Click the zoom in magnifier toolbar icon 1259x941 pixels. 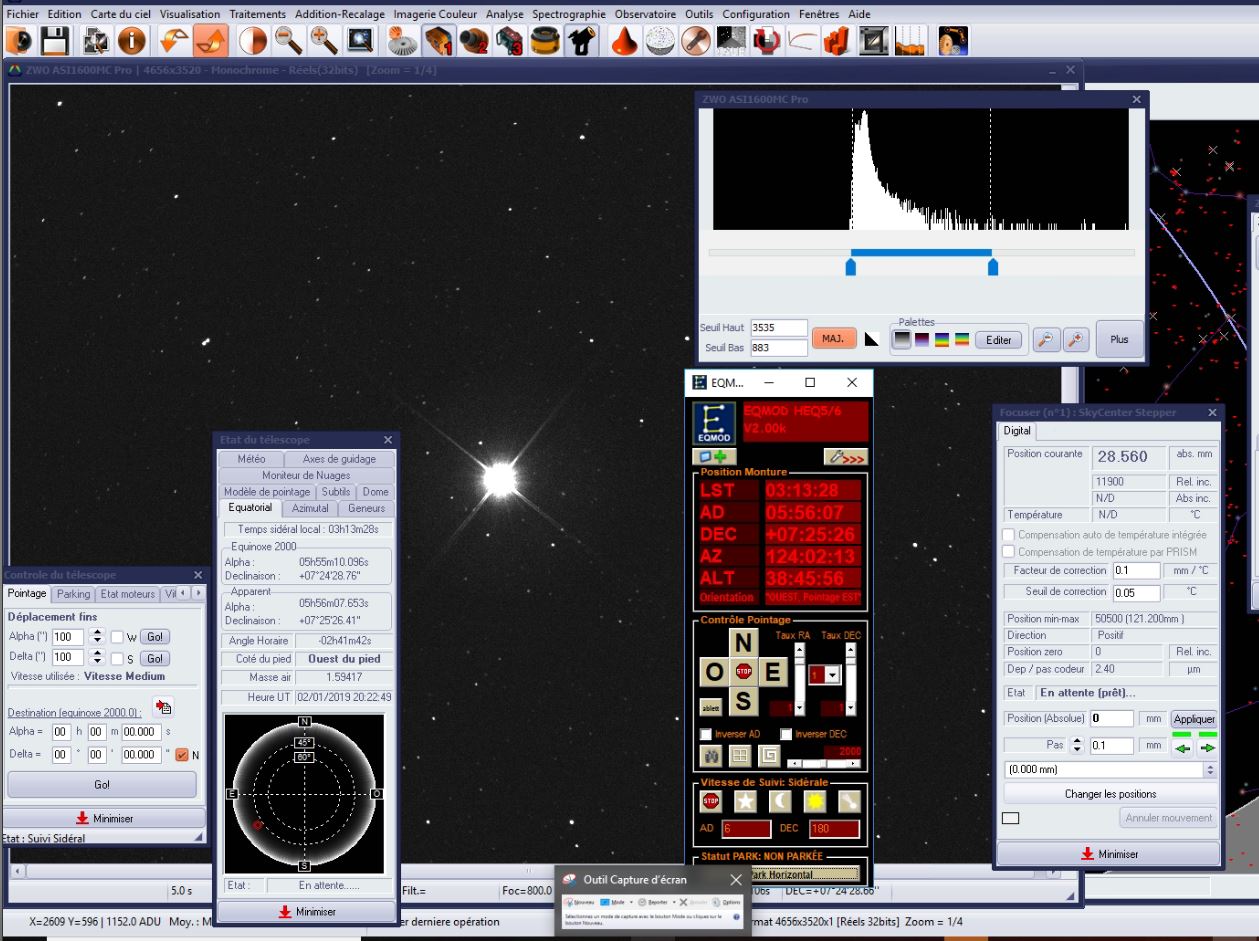[x=324, y=41]
